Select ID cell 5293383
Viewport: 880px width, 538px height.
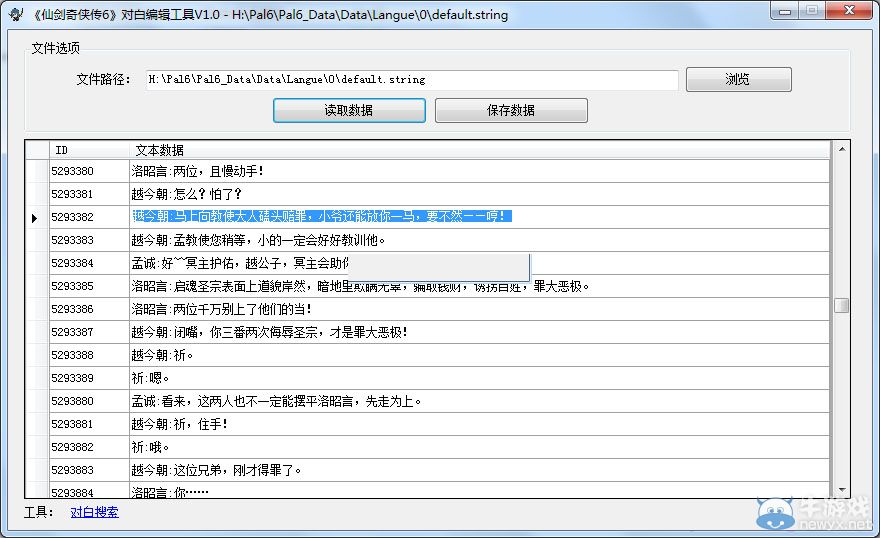tap(89, 240)
